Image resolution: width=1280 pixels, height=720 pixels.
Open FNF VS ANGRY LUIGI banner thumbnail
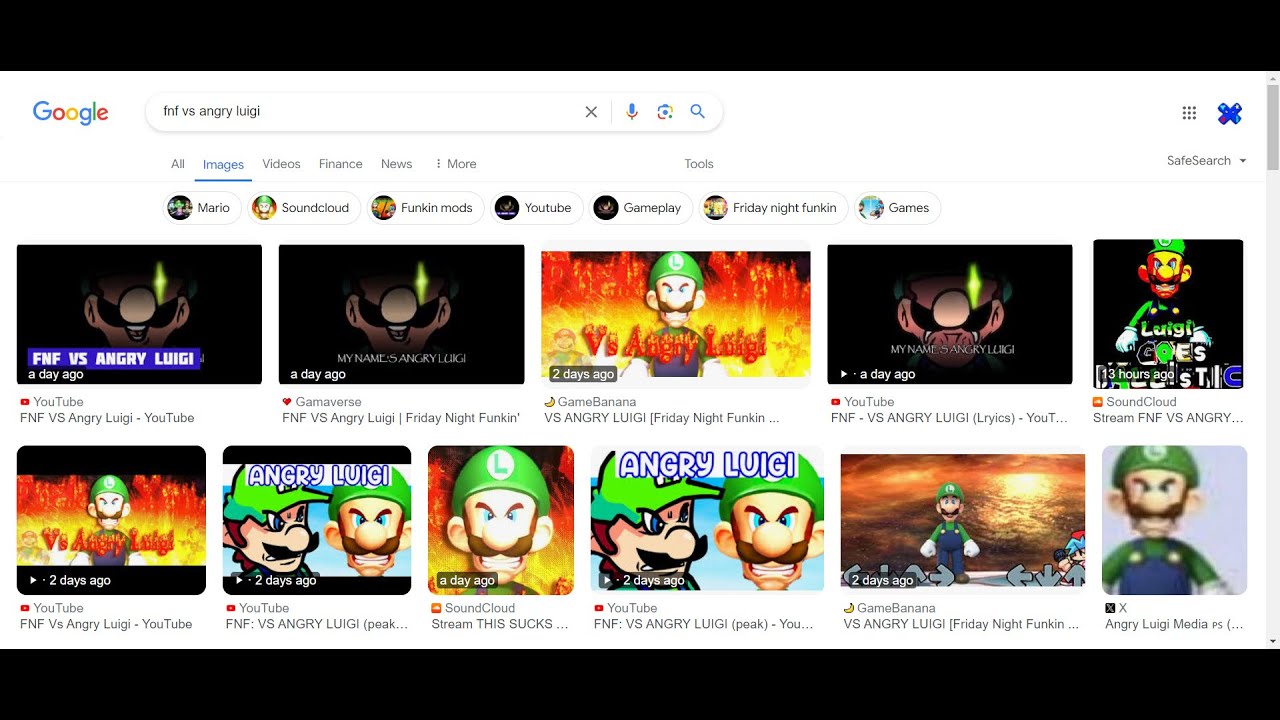point(139,314)
